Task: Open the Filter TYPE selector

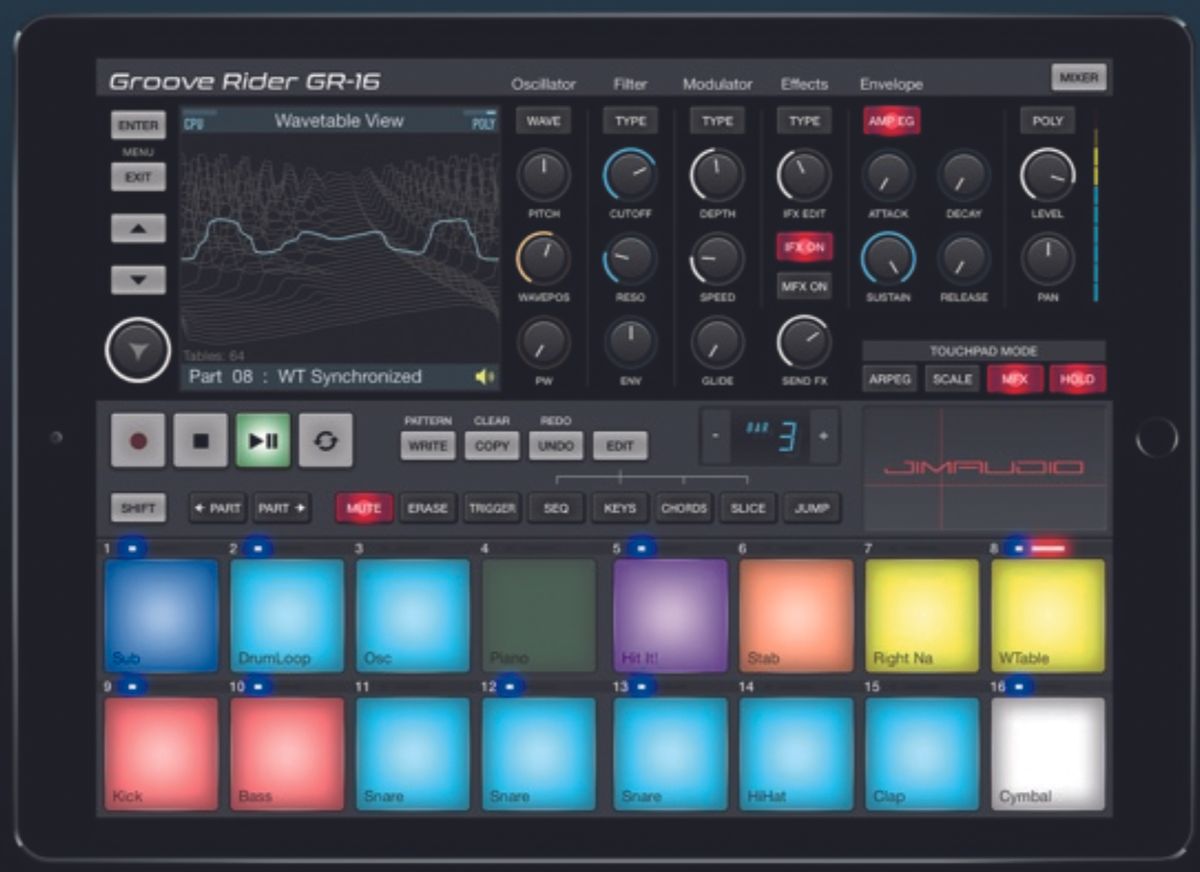Action: point(629,120)
